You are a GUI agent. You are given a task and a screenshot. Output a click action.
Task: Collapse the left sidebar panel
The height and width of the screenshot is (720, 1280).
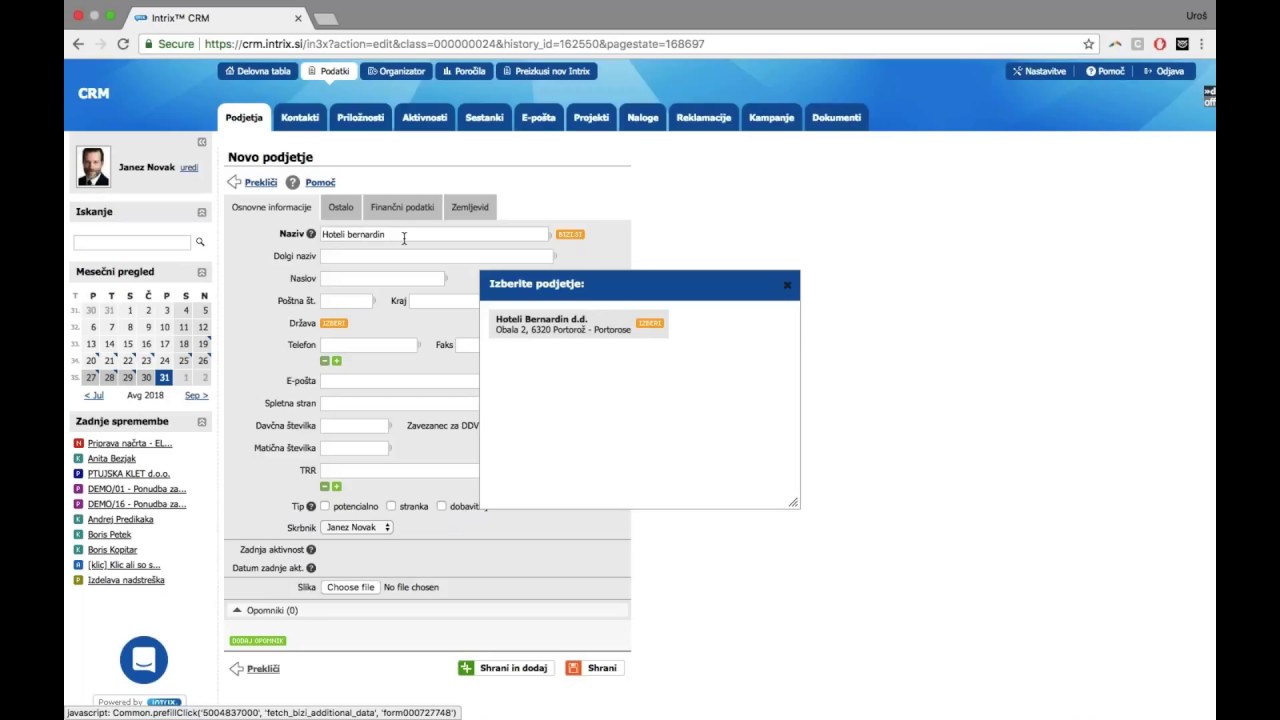pos(202,142)
